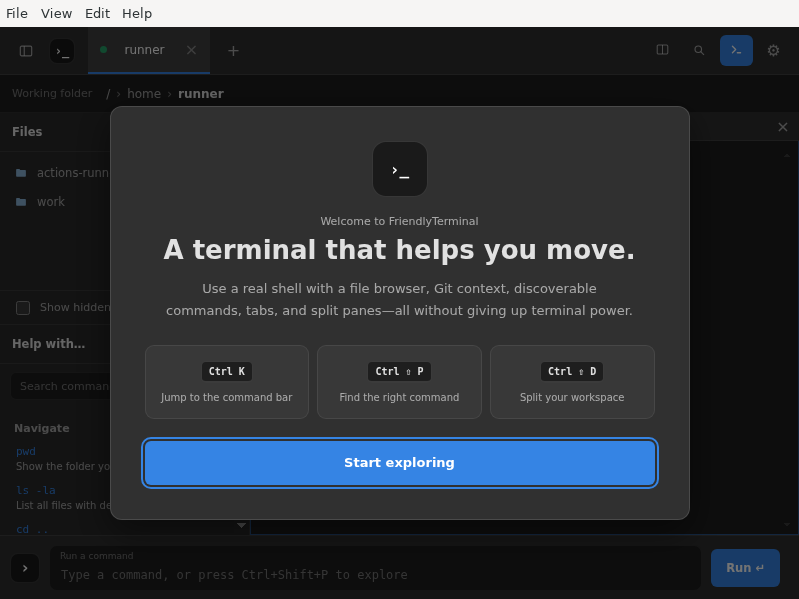Click the chevron prompt icon beside command input

(x=25, y=568)
